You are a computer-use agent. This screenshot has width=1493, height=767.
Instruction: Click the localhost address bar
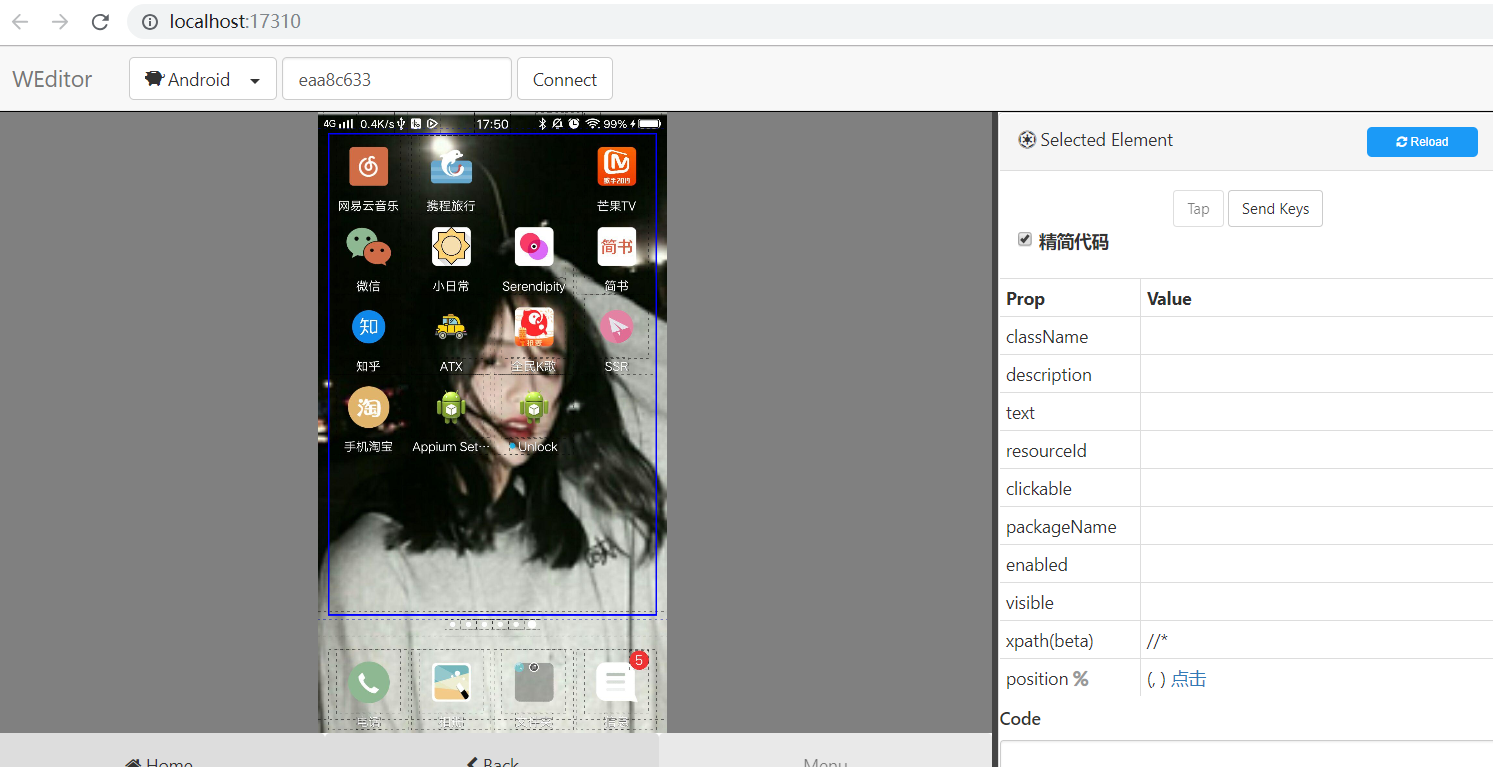810,21
